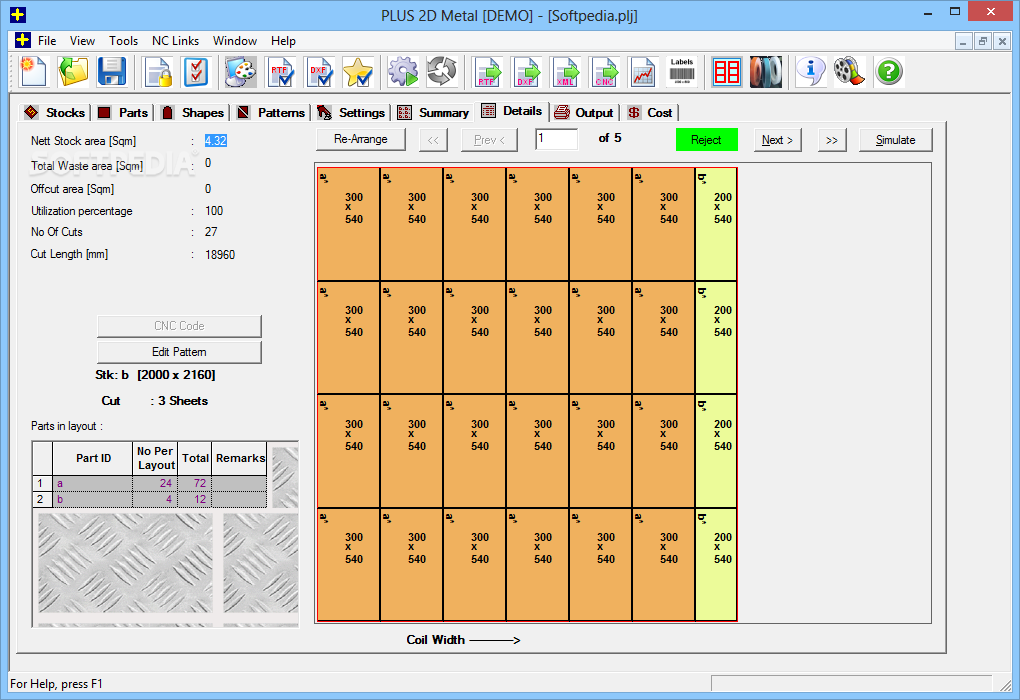Open the NC Links menu
The image size is (1020, 700).
[176, 40]
